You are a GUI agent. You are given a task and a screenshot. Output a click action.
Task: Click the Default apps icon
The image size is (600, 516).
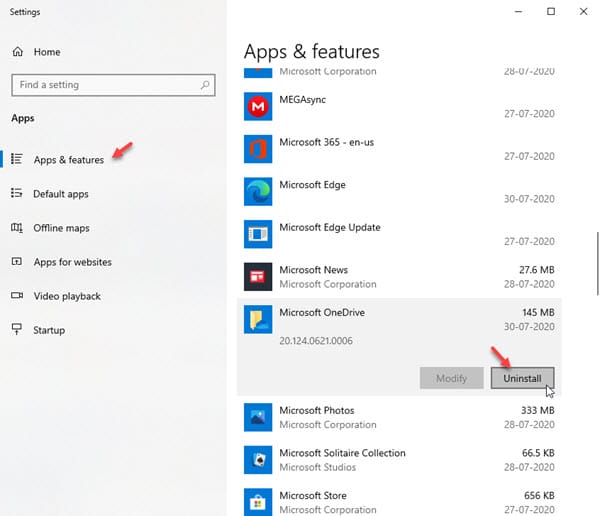coord(16,193)
